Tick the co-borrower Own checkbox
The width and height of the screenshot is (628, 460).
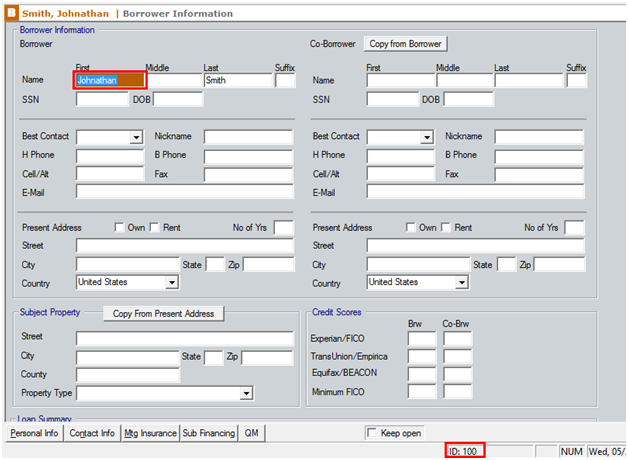pos(411,228)
